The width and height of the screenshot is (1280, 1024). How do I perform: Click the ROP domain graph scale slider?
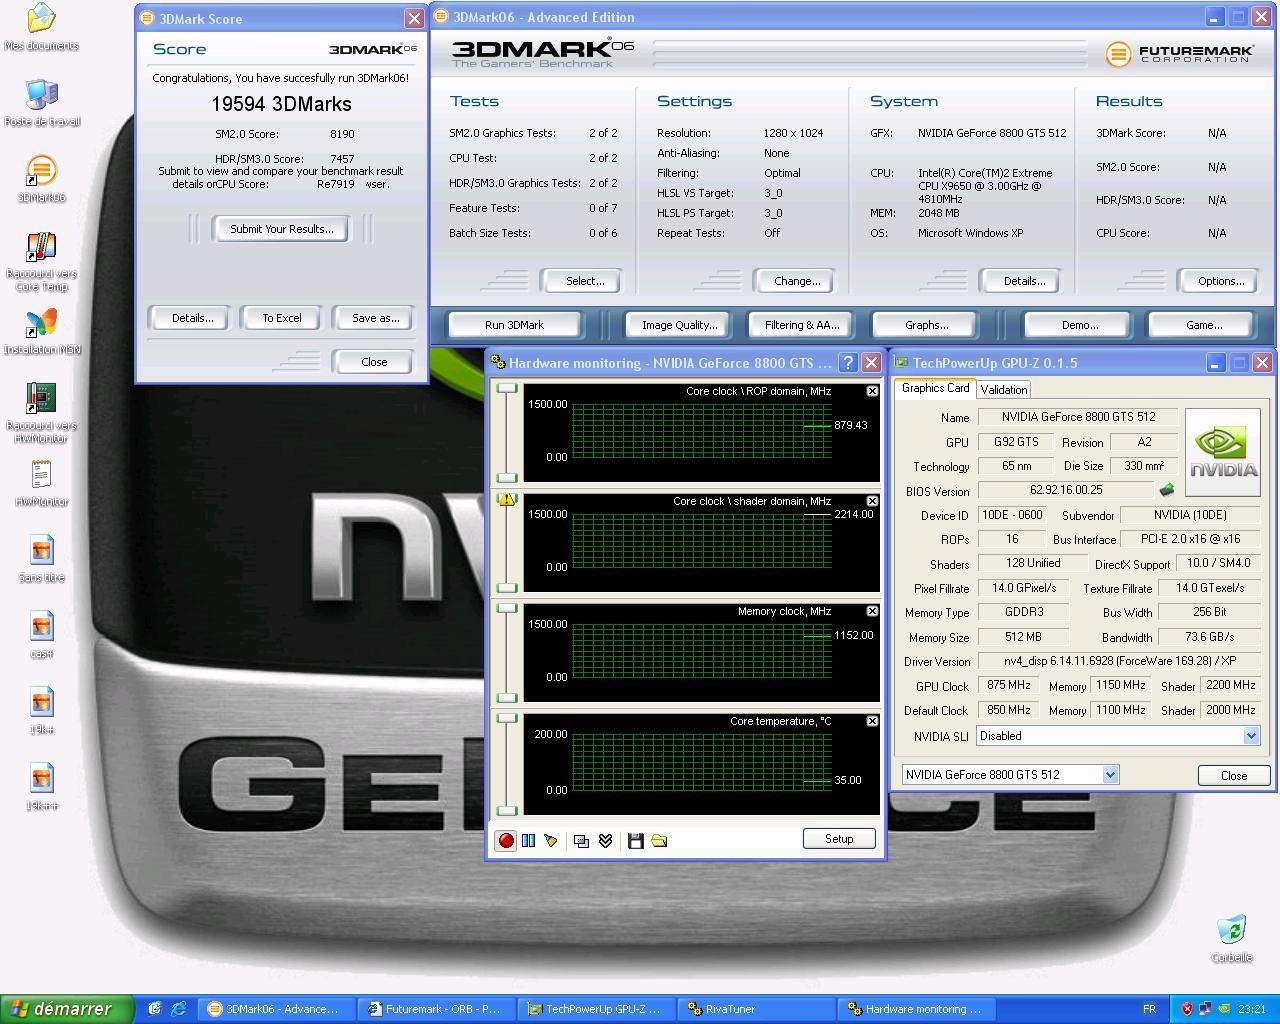click(507, 432)
